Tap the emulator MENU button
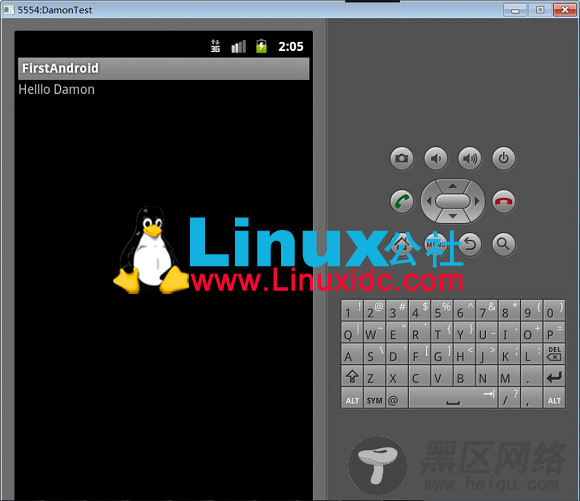Viewport: 580px width, 501px height. (436, 244)
